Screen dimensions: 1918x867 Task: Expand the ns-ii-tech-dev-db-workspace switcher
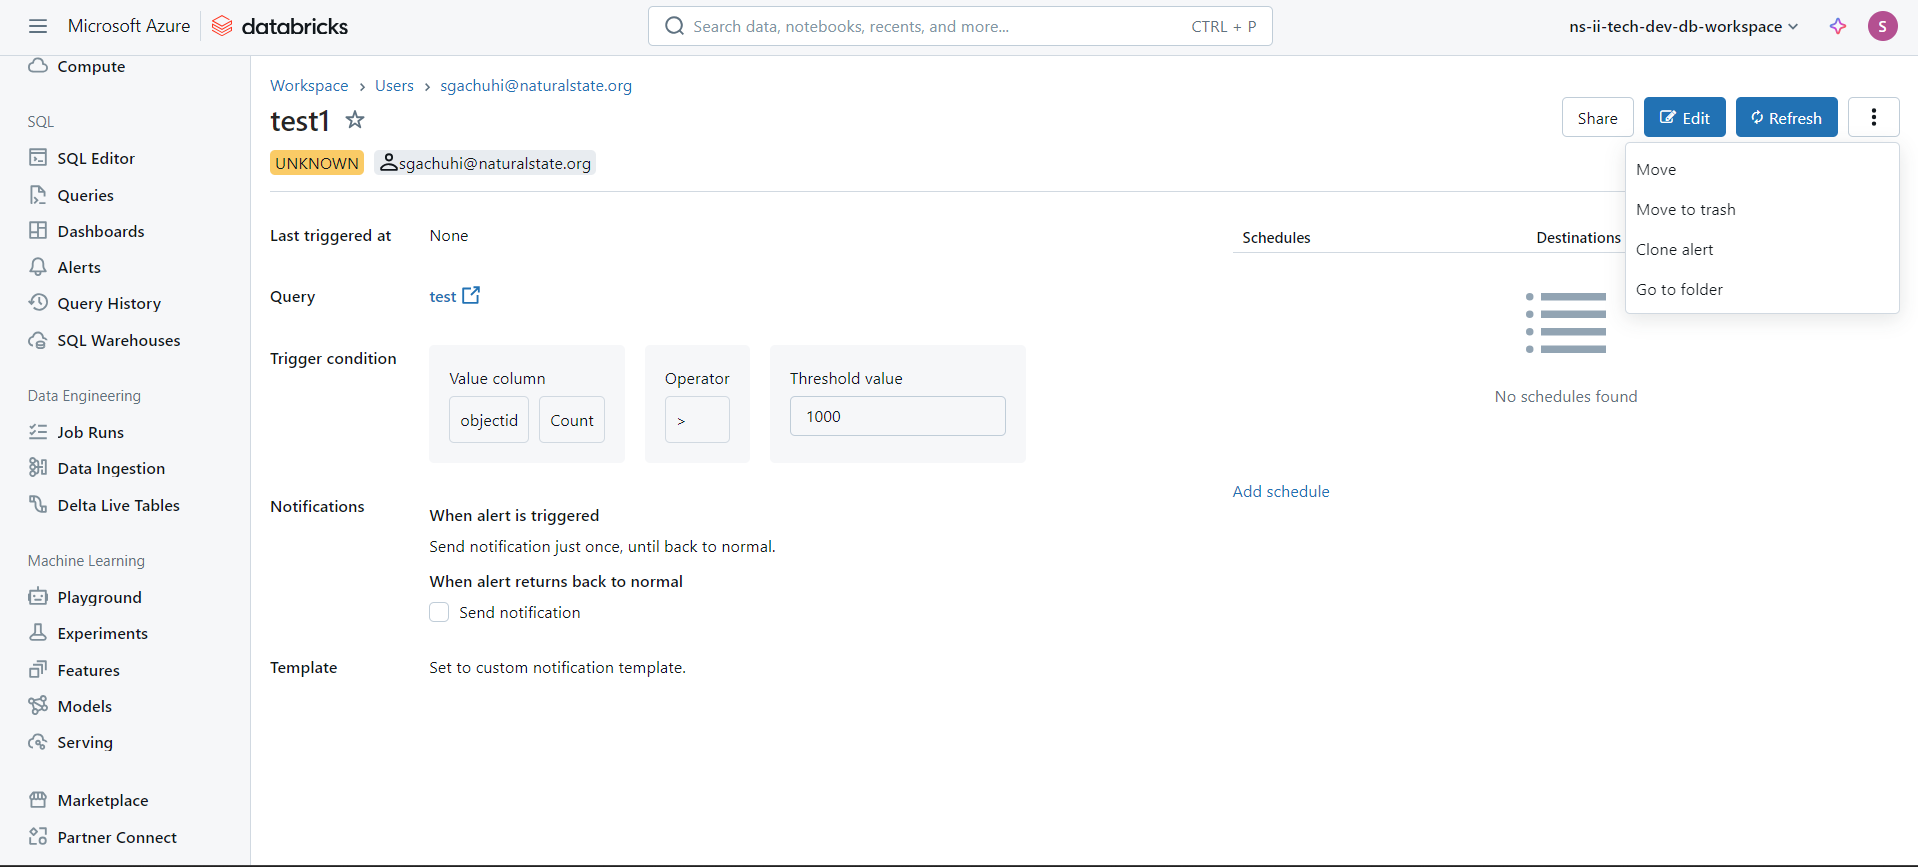pos(1684,26)
